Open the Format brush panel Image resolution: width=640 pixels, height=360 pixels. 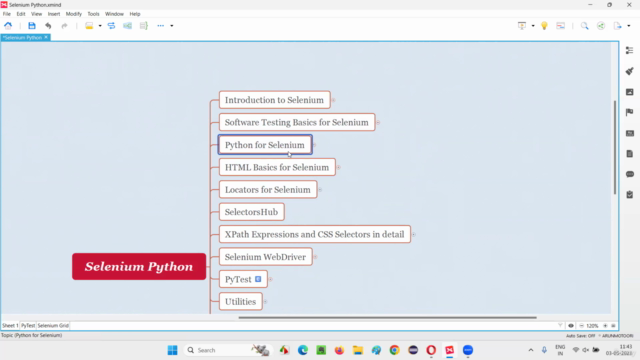coord(629,71)
